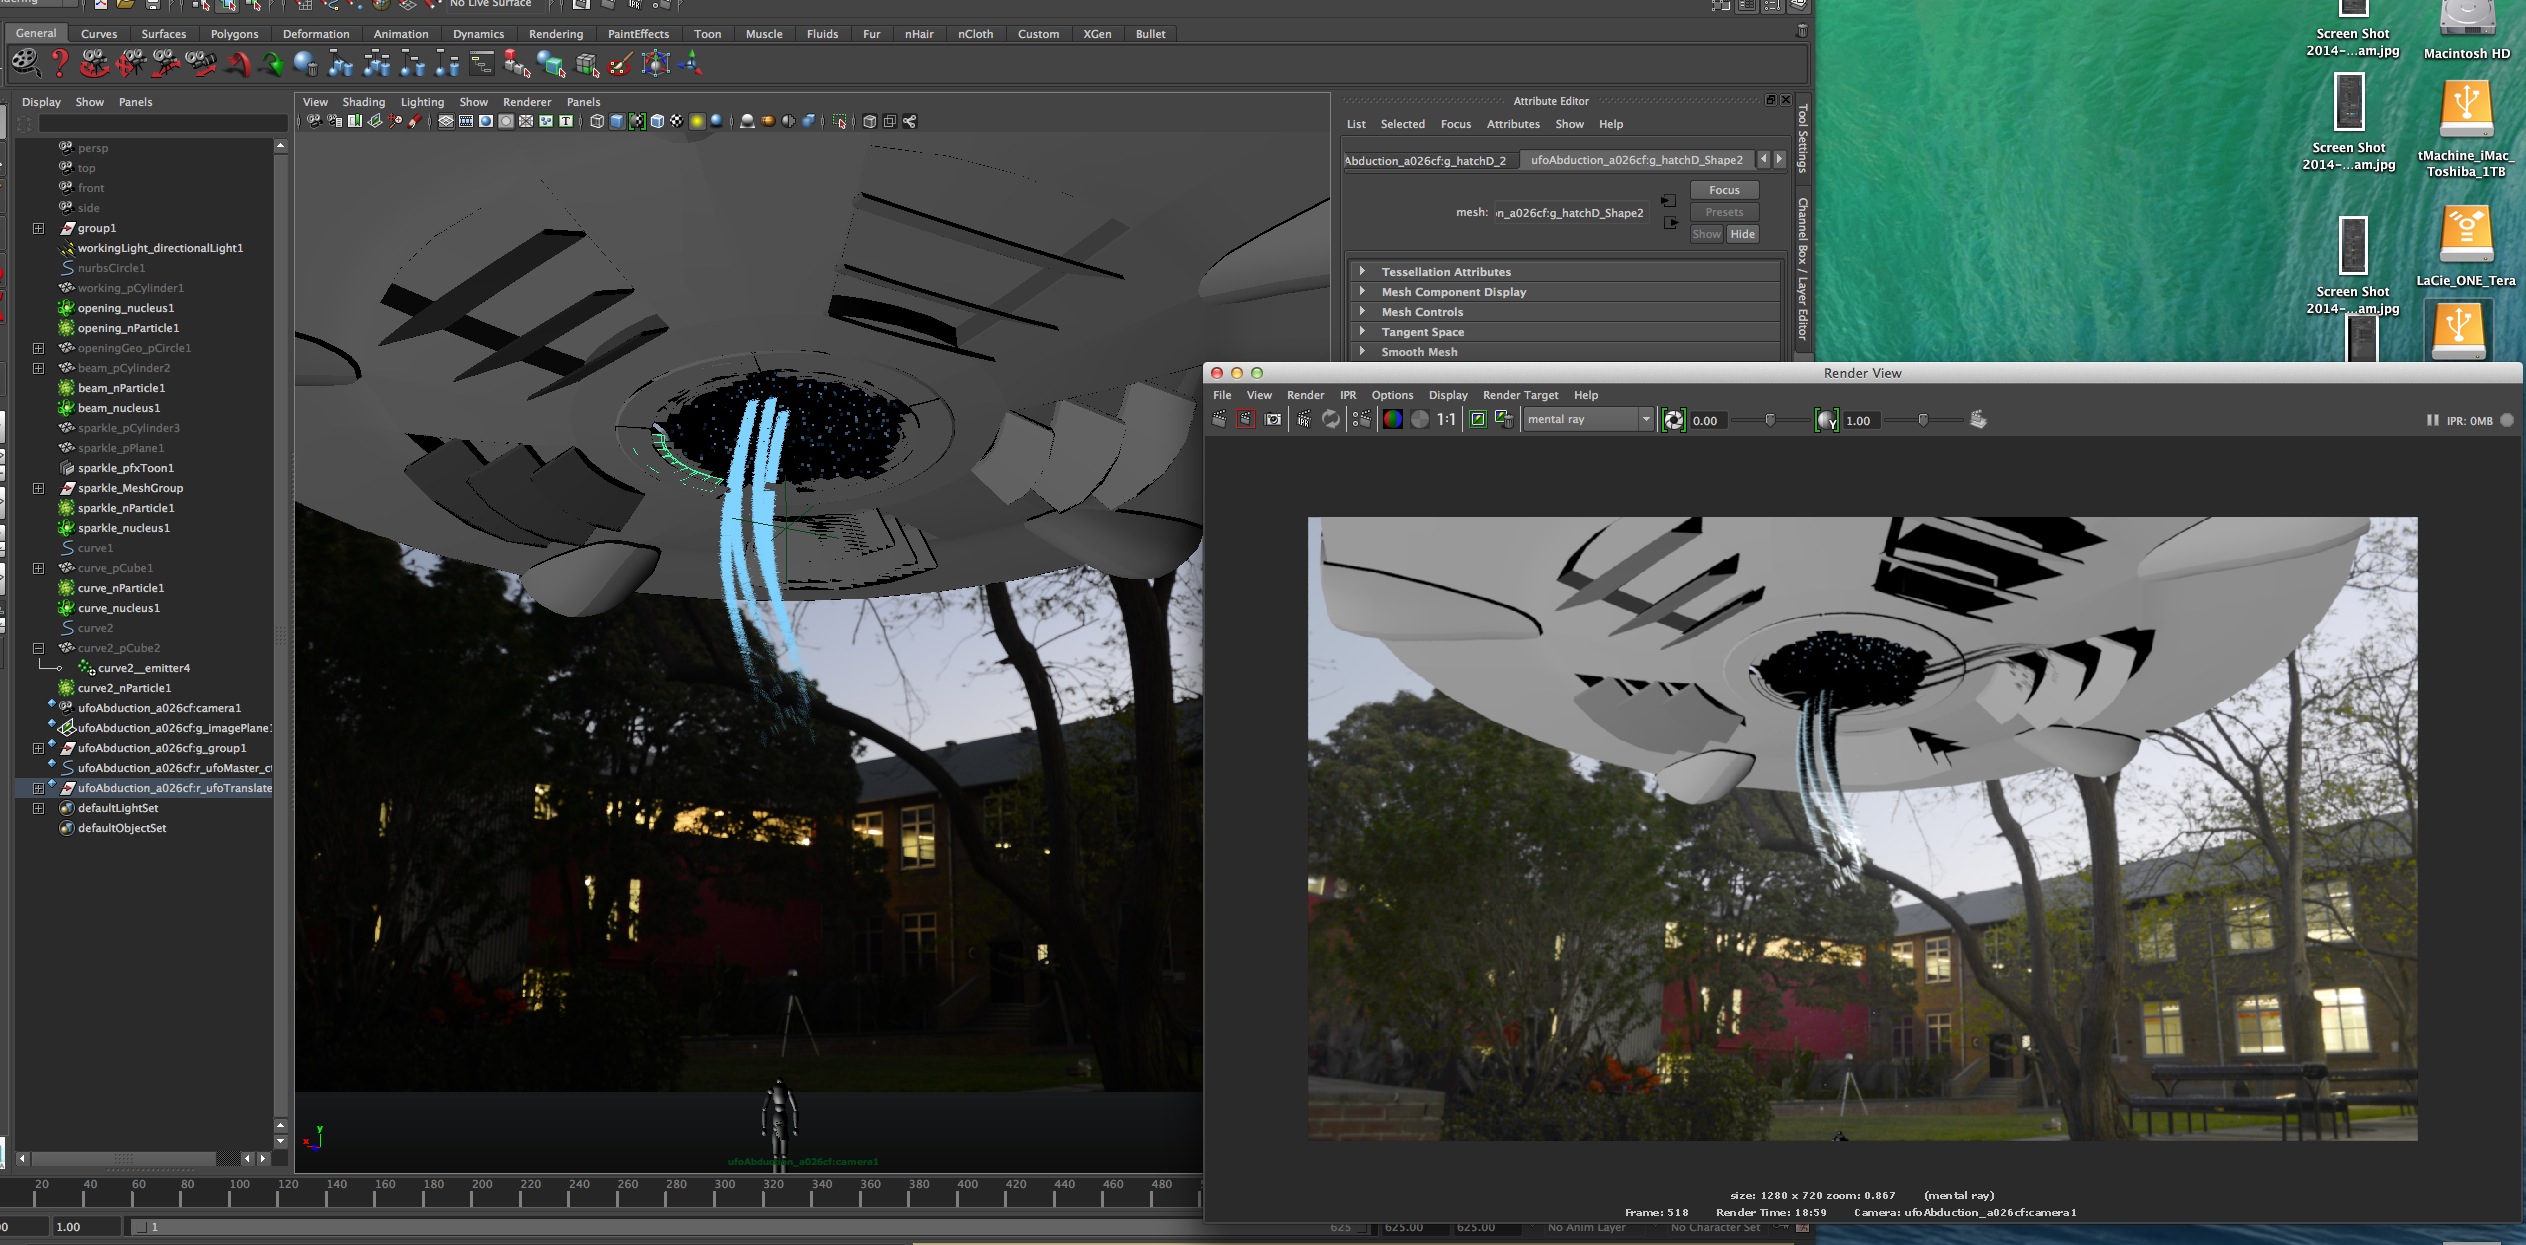Viewport: 2526px width, 1245px height.
Task: Click the red question mark shelf icon
Action: pos(60,64)
